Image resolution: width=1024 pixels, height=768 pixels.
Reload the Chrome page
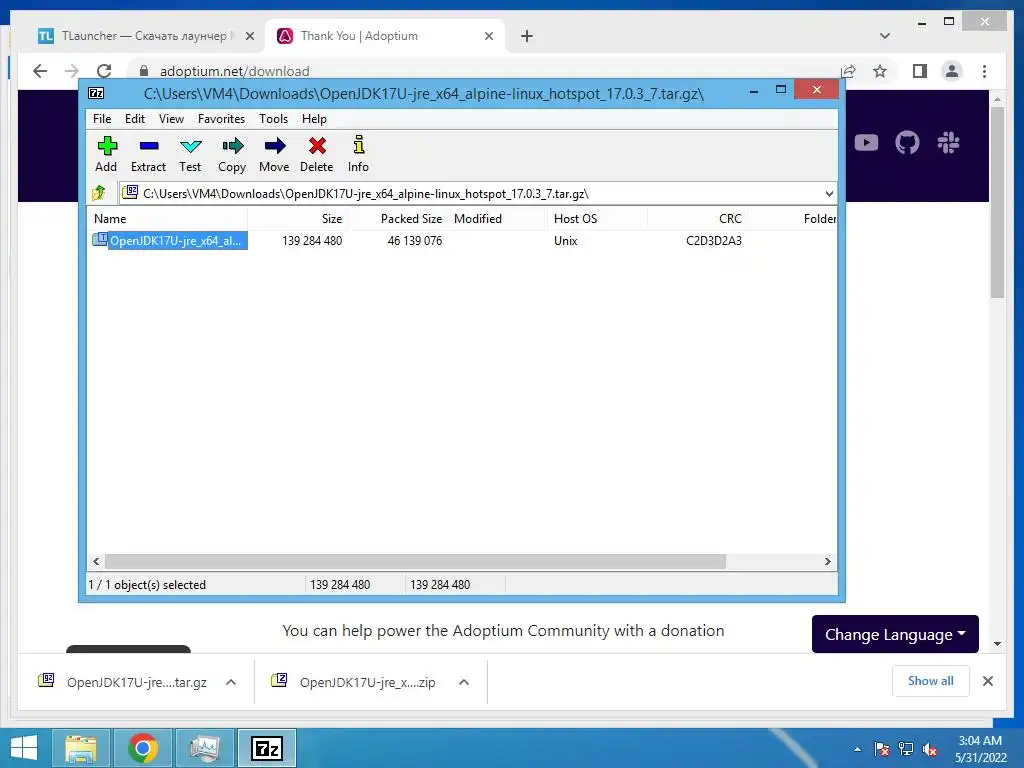[x=104, y=71]
